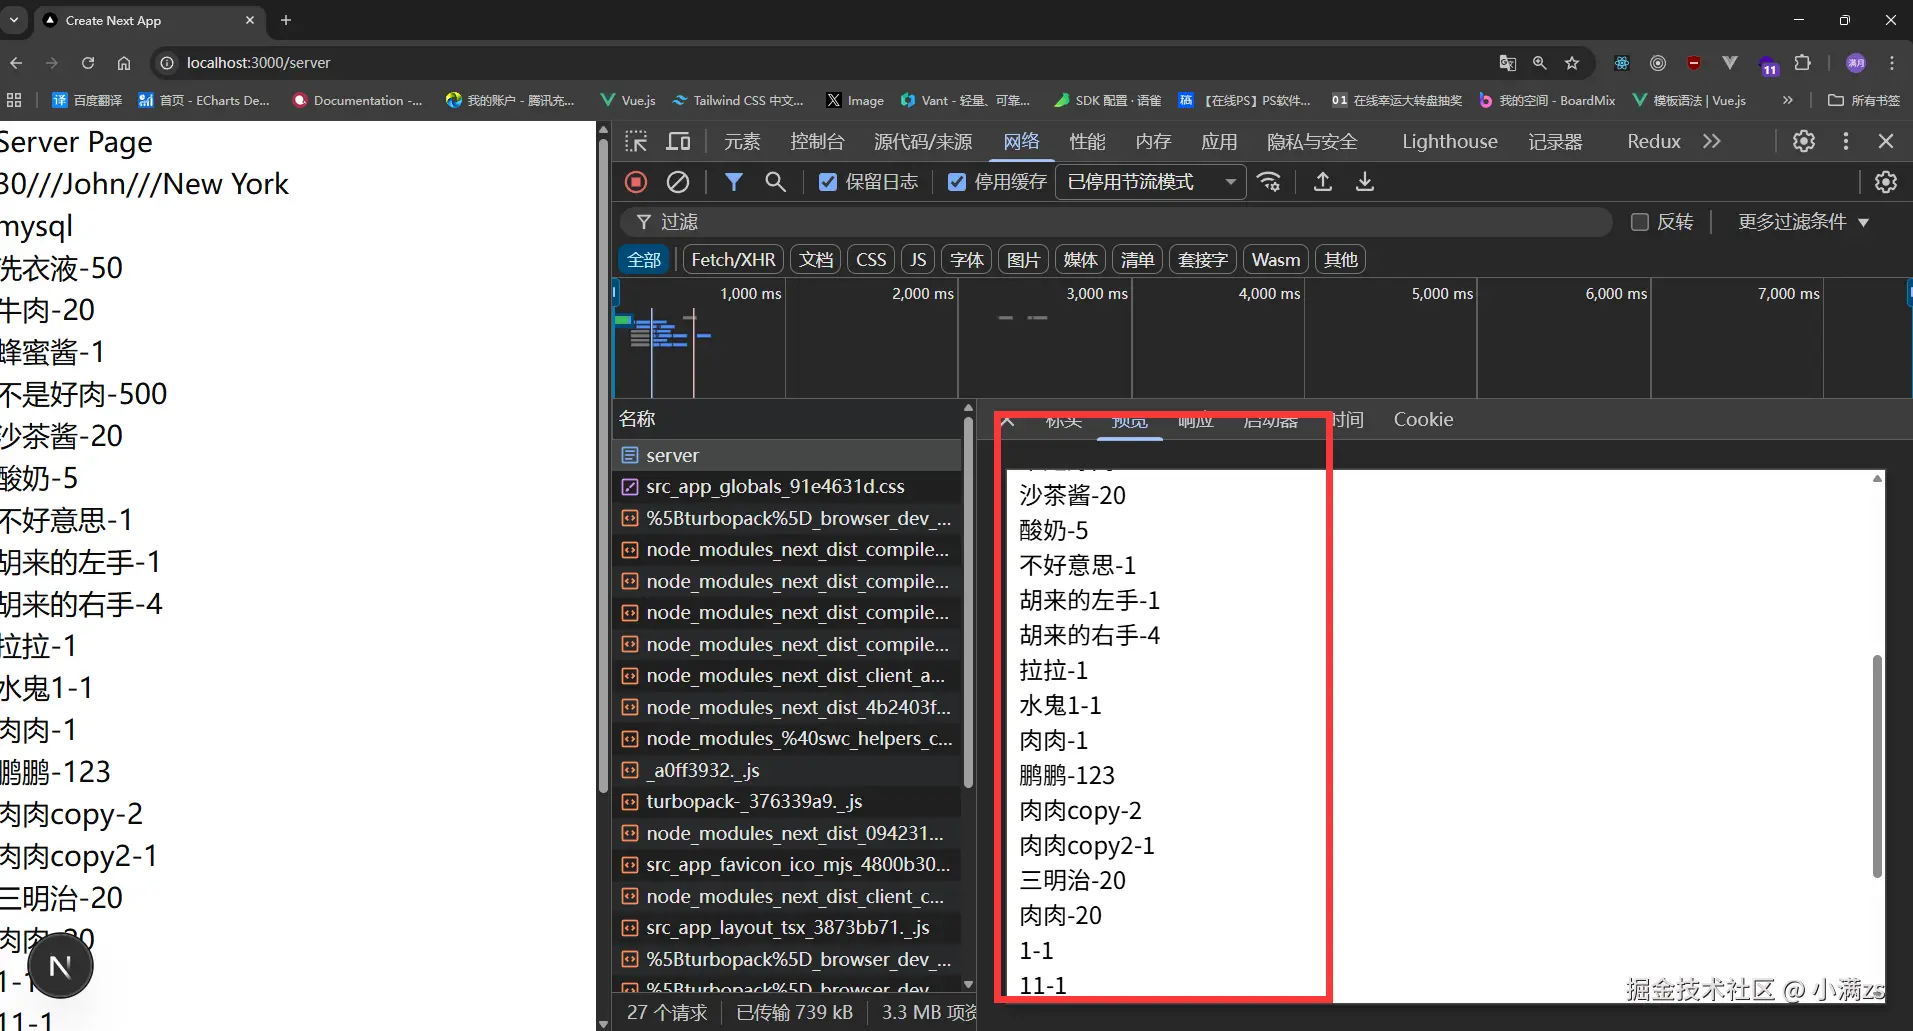Click the export HAR download icon

click(1364, 182)
